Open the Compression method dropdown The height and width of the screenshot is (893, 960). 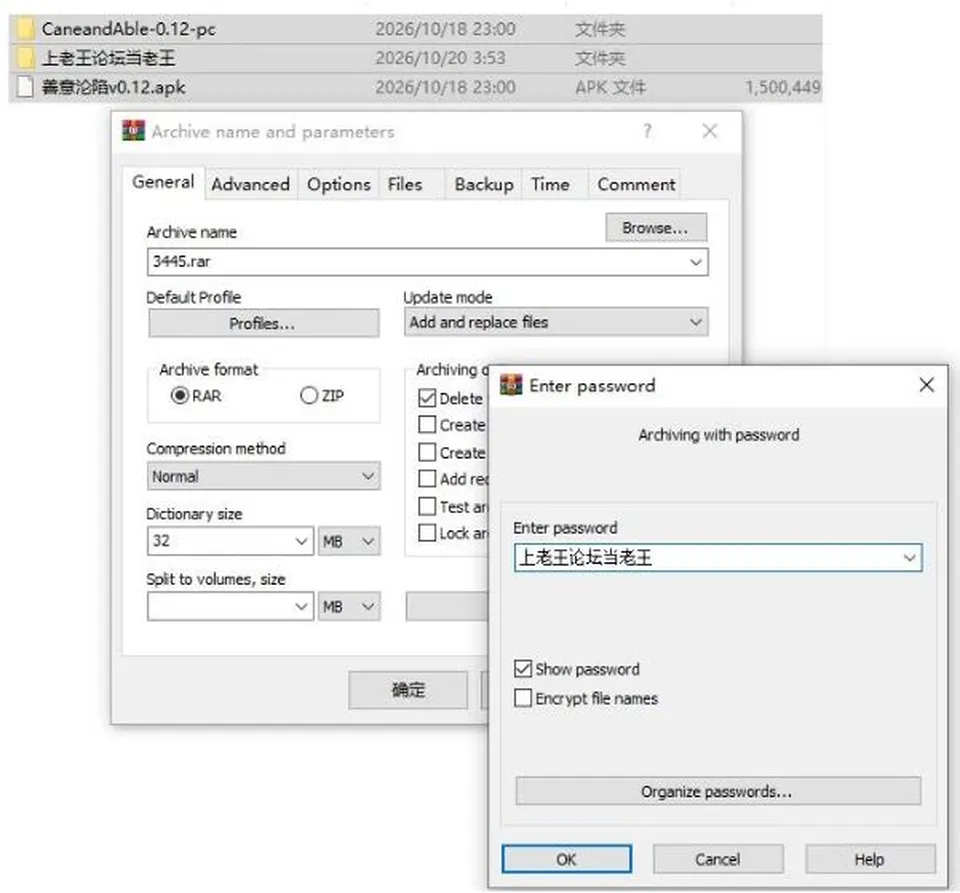click(x=368, y=476)
